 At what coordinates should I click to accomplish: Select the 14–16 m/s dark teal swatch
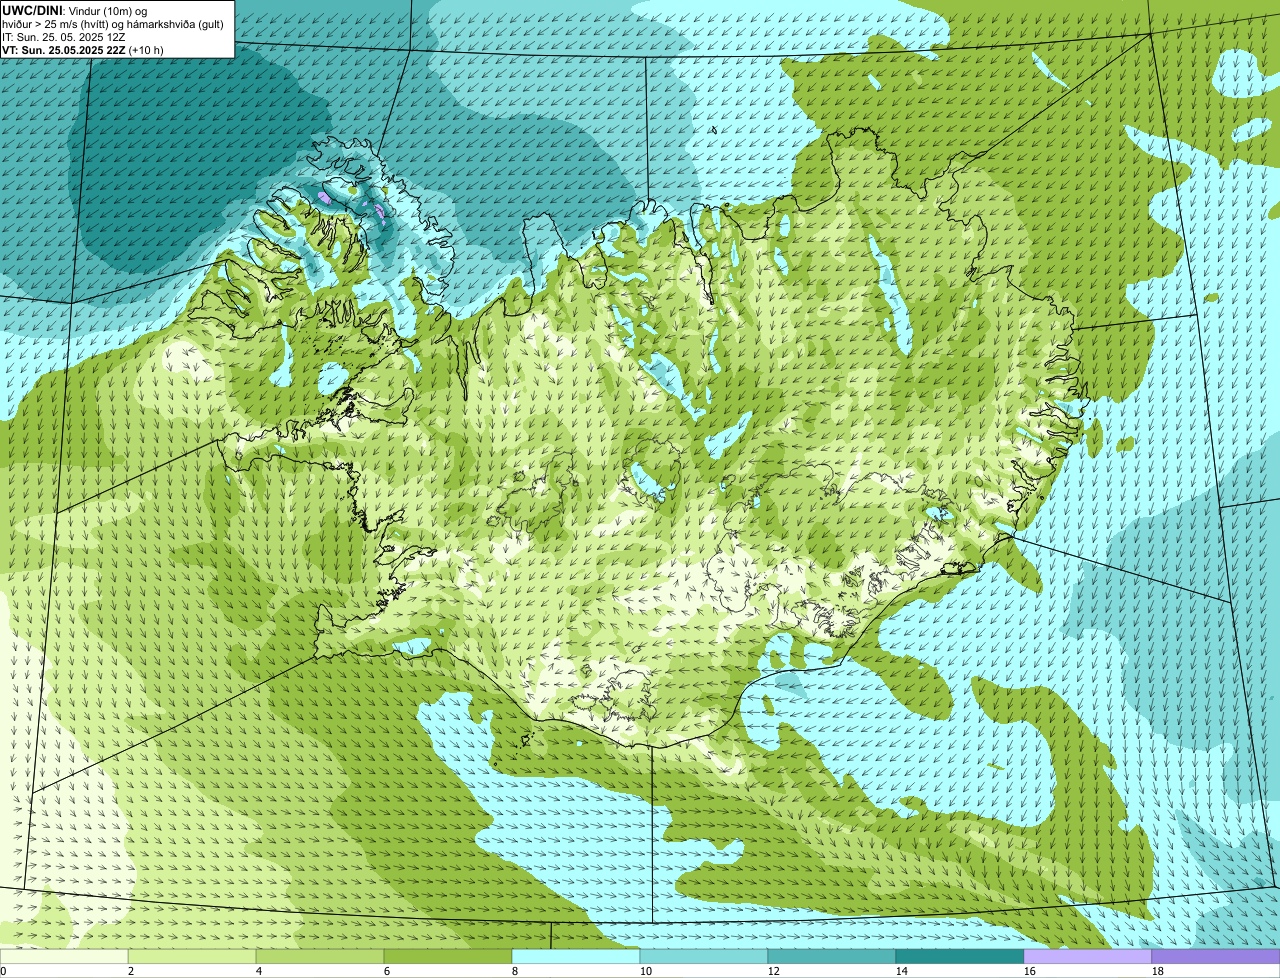960,956
